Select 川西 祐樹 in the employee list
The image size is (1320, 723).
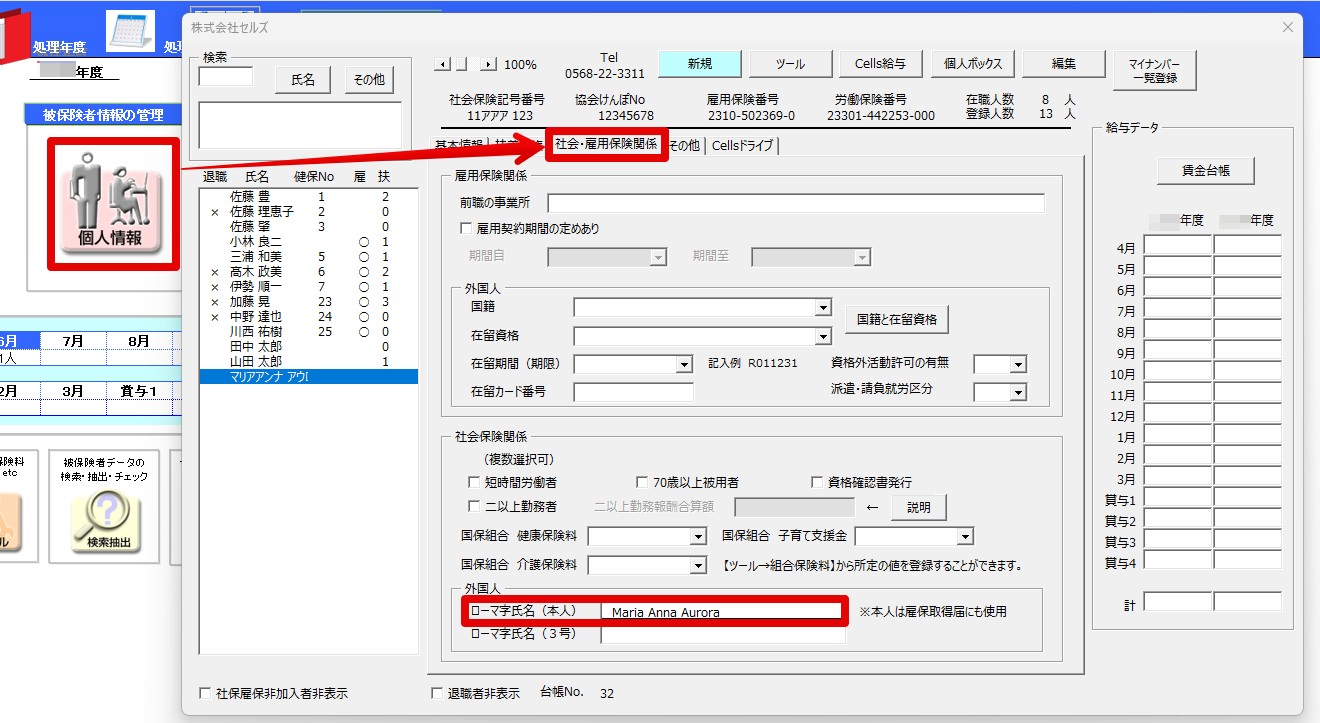308,332
